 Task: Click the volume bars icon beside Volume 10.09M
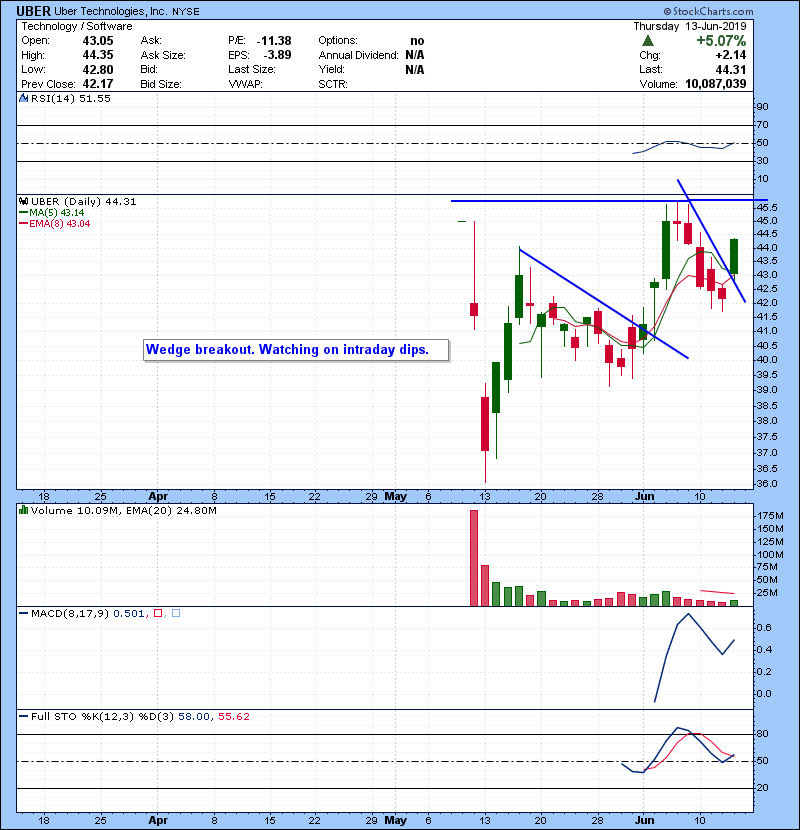coord(23,510)
